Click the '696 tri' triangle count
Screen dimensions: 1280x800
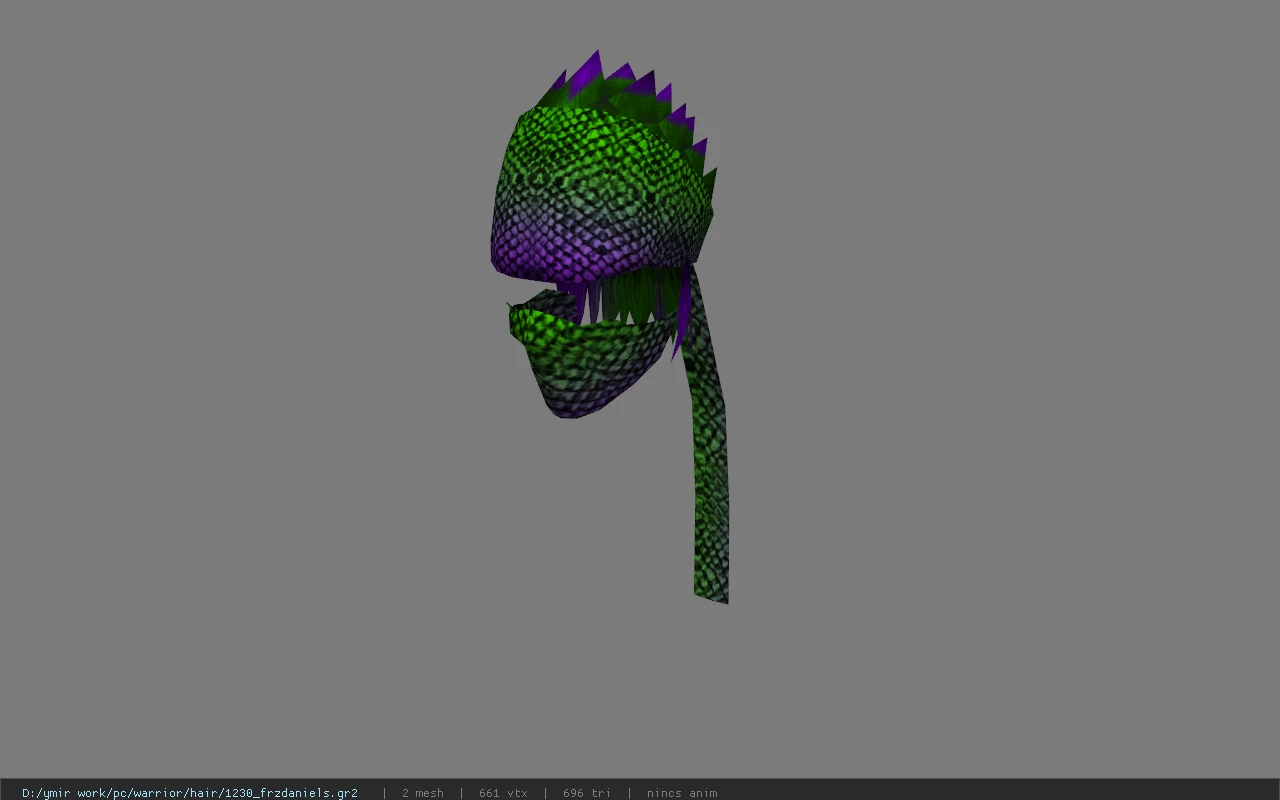587,793
